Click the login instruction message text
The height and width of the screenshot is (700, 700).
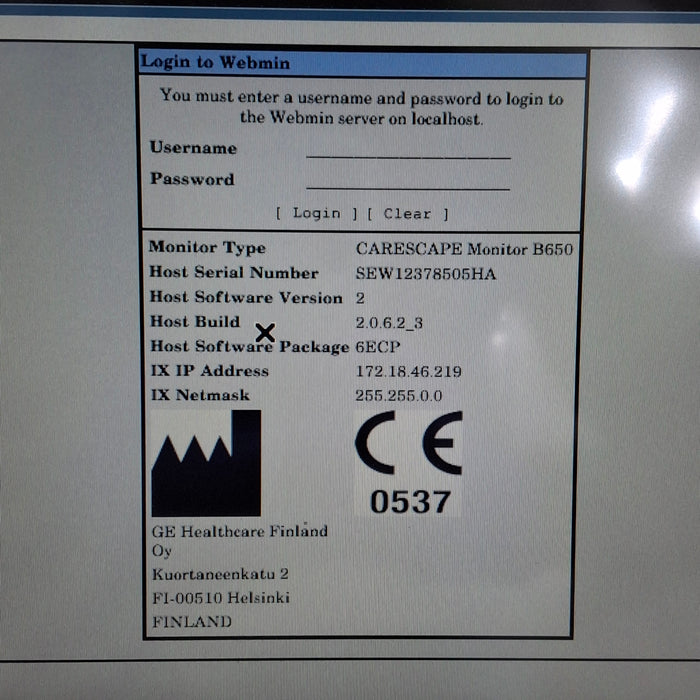[362, 107]
